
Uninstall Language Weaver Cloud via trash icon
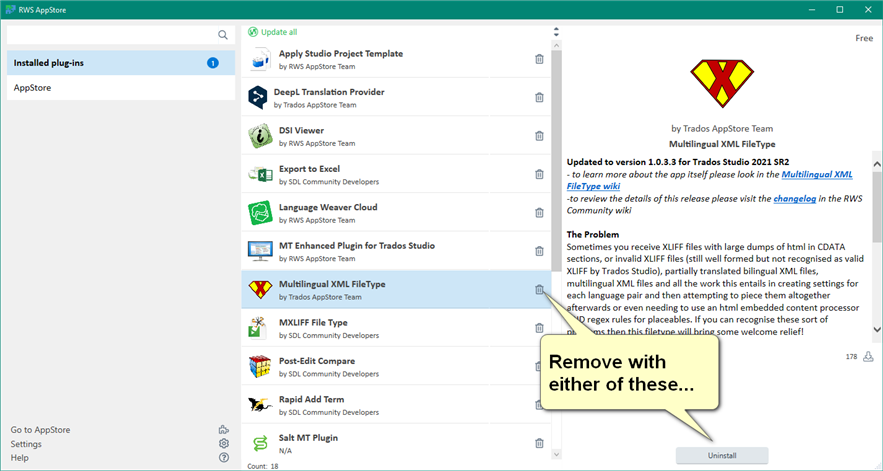[539, 212]
